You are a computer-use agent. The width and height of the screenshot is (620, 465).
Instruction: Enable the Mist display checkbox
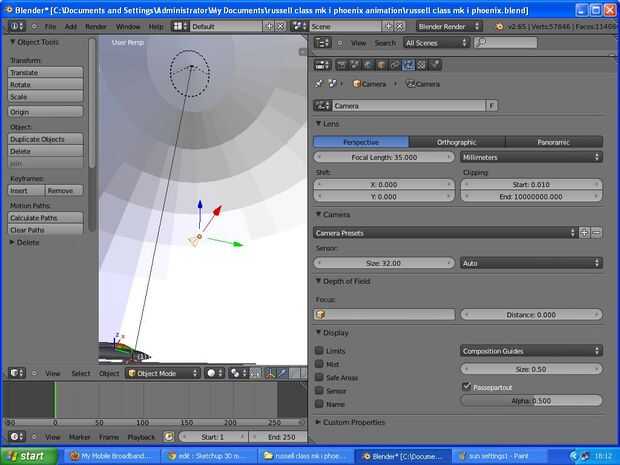pyautogui.click(x=319, y=364)
